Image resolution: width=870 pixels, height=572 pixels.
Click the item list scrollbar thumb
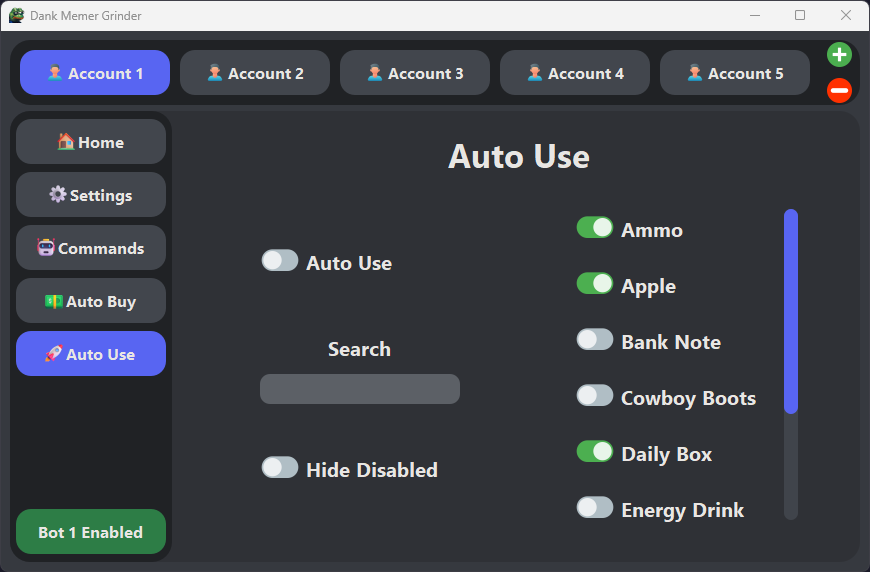(791, 311)
